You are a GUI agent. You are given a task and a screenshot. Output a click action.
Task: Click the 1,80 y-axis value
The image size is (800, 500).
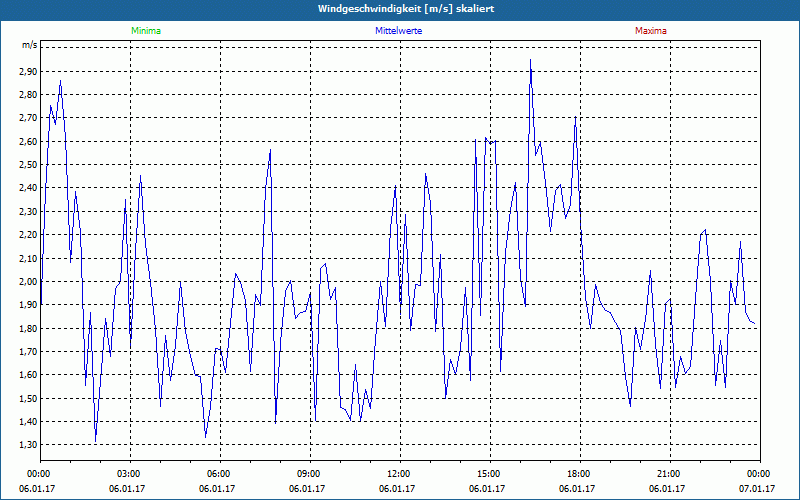tap(29, 328)
